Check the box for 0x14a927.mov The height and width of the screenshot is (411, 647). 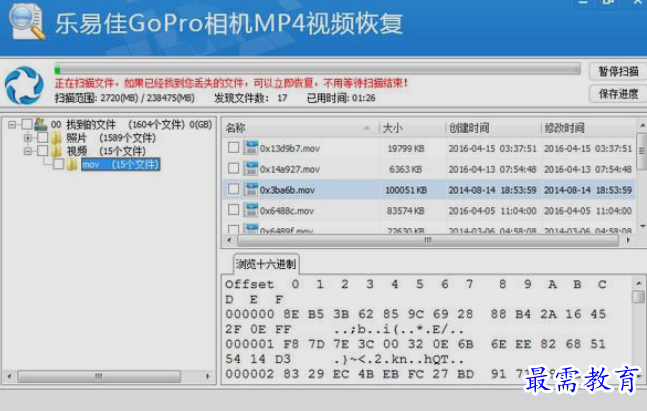pyautogui.click(x=233, y=168)
